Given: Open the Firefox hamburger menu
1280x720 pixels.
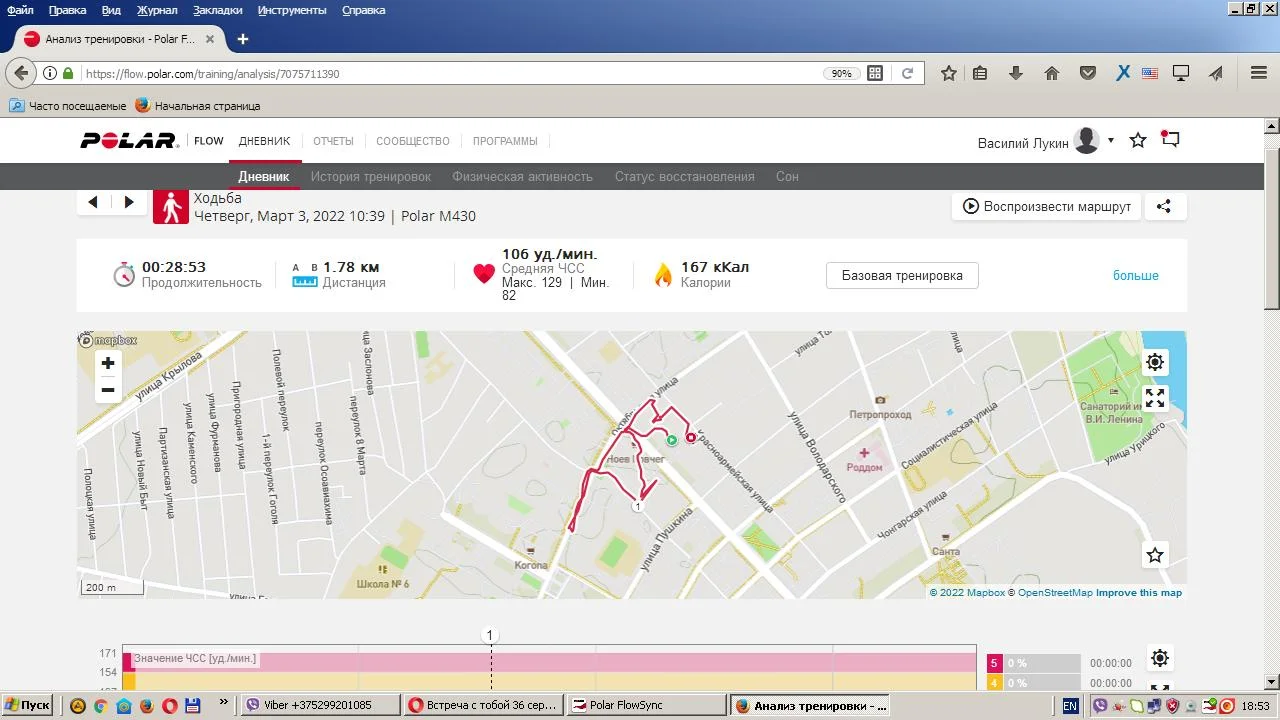Looking at the screenshot, I should tap(1259, 73).
